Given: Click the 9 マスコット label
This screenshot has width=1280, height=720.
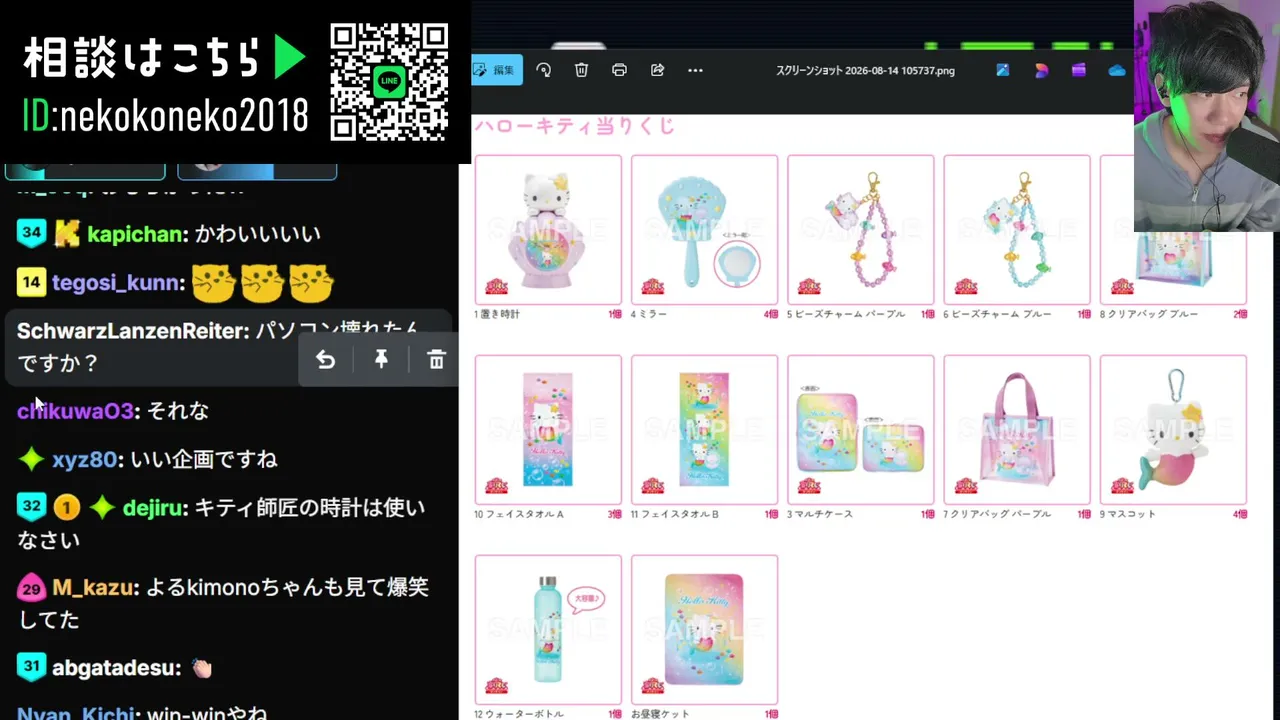Looking at the screenshot, I should (1127, 514).
